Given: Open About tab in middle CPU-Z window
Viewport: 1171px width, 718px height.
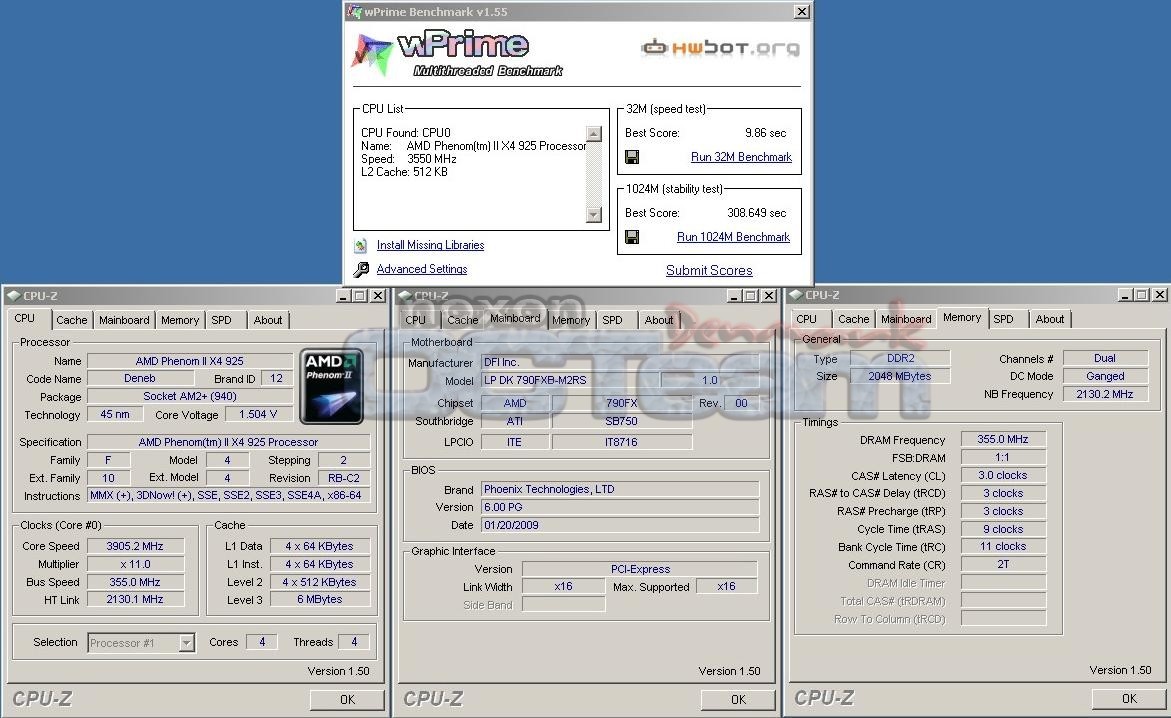Looking at the screenshot, I should [x=659, y=320].
